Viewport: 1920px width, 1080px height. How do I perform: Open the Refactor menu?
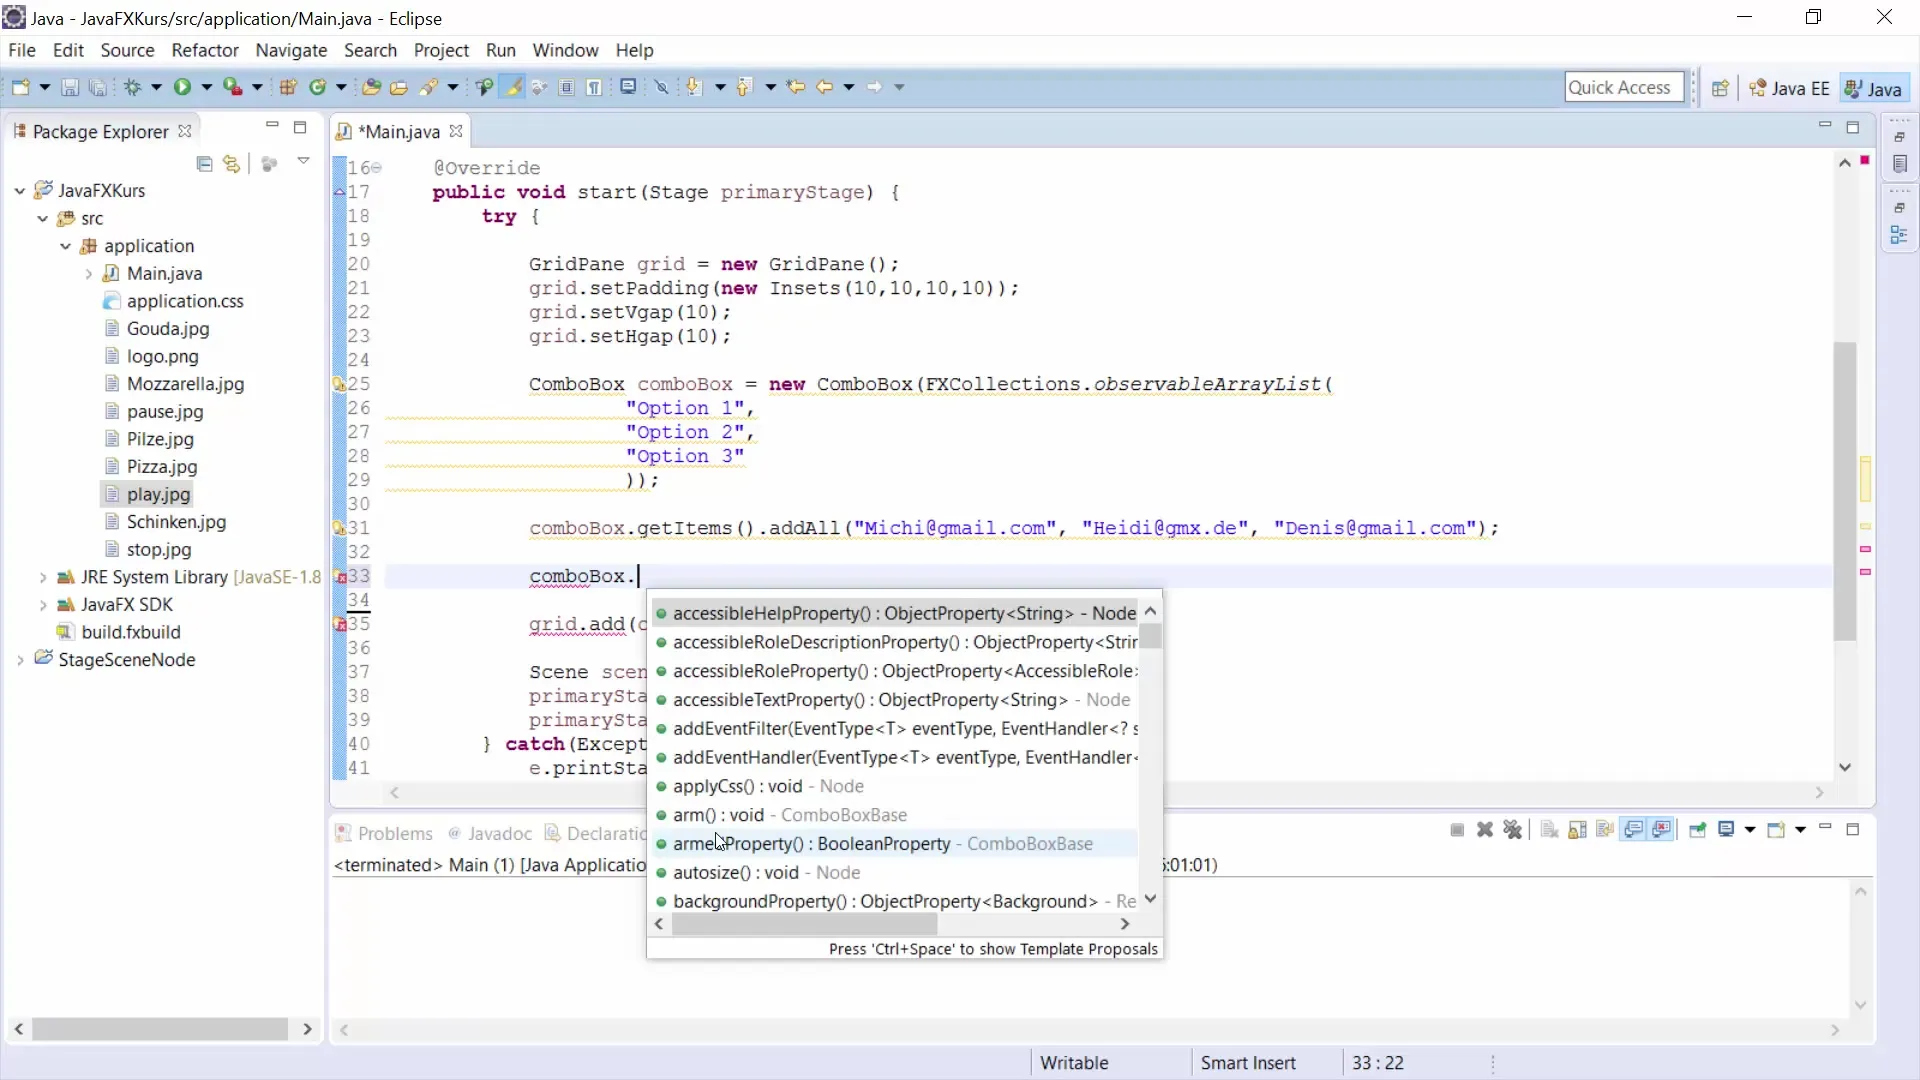[205, 50]
